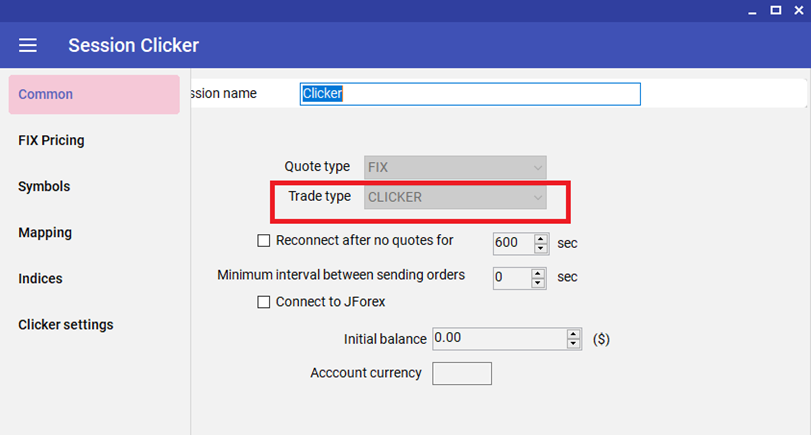Increase reconnect timeout seconds with up arrow

coord(542,238)
